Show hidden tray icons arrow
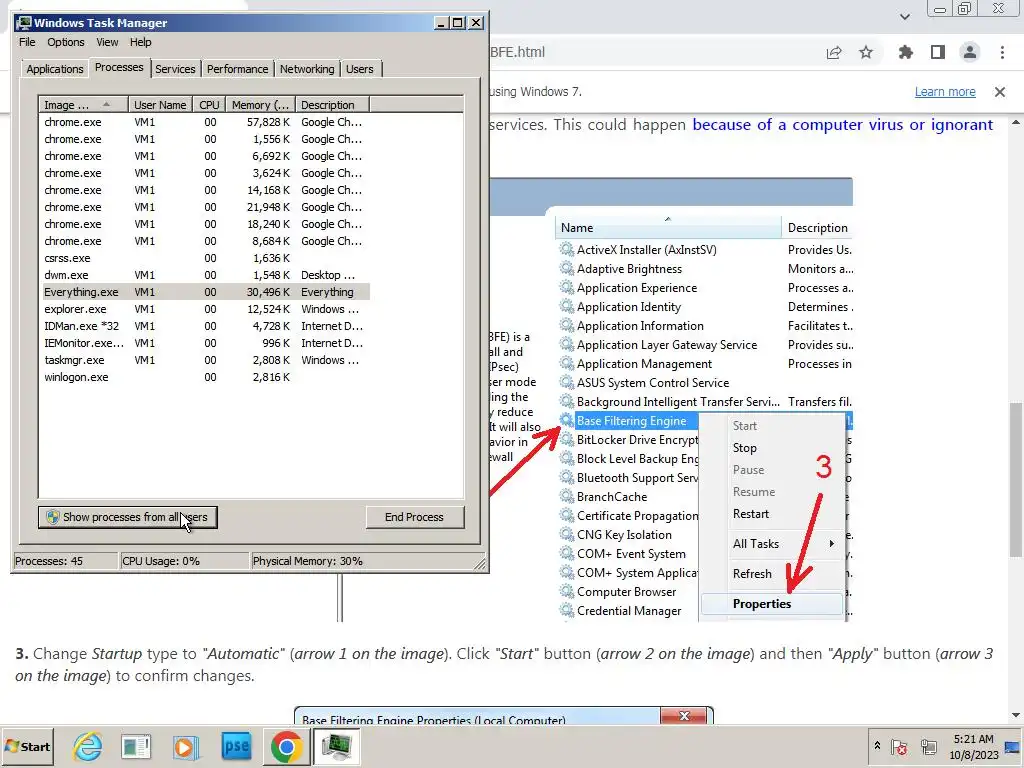The image size is (1024, 768). 877,746
